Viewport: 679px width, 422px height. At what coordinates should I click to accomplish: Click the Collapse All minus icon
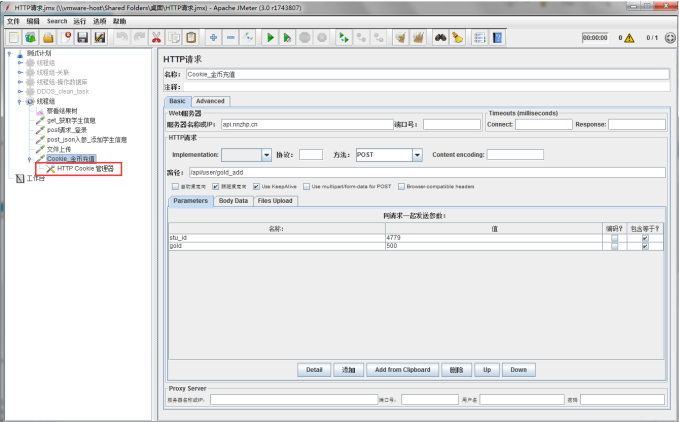tap(231, 38)
